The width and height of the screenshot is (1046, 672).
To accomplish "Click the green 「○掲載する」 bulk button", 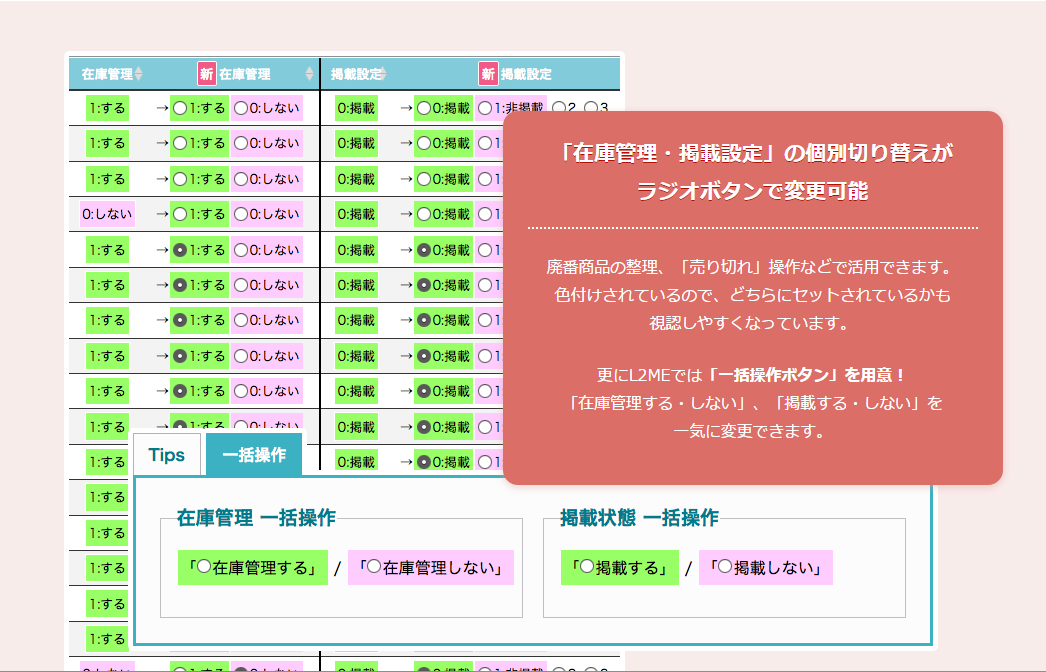I will (619, 568).
